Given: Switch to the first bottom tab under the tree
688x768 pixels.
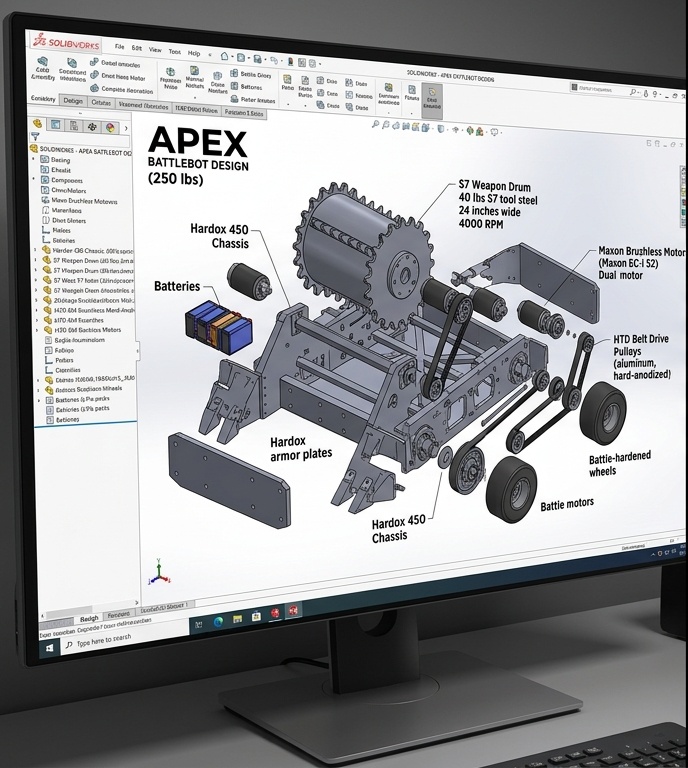Looking at the screenshot, I should point(89,619).
